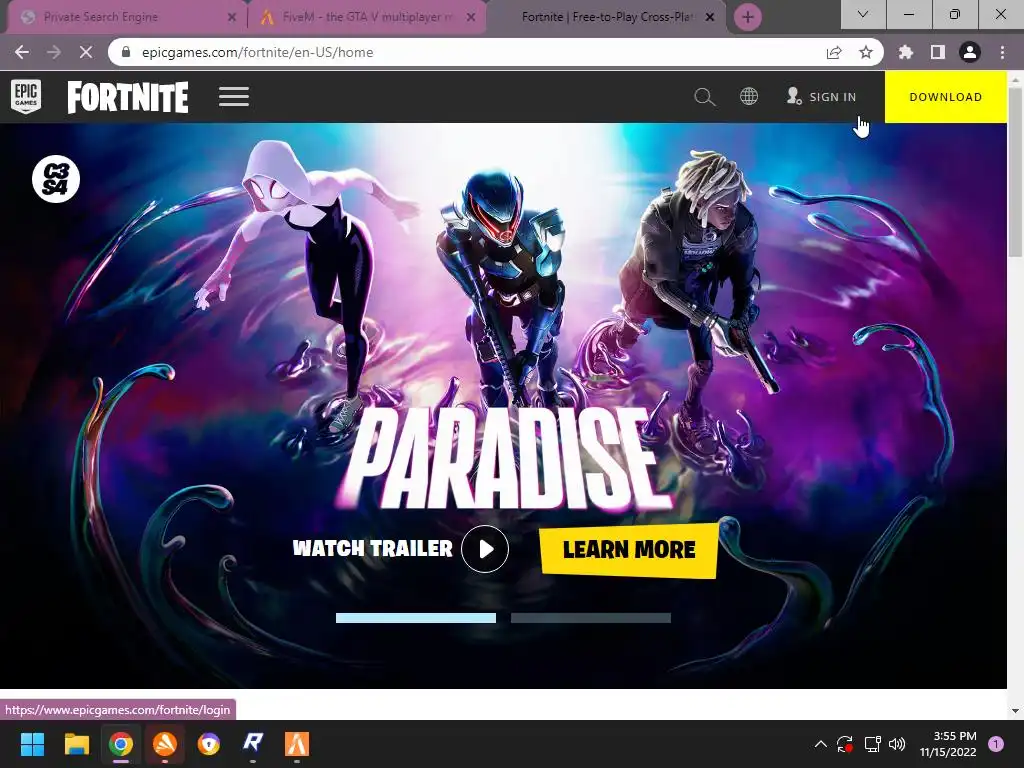Image resolution: width=1024 pixels, height=768 pixels.
Task: Click the Learn More button
Action: (629, 550)
